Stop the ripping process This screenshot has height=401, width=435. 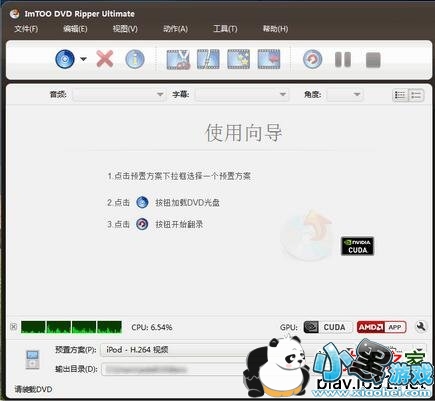coord(373,60)
